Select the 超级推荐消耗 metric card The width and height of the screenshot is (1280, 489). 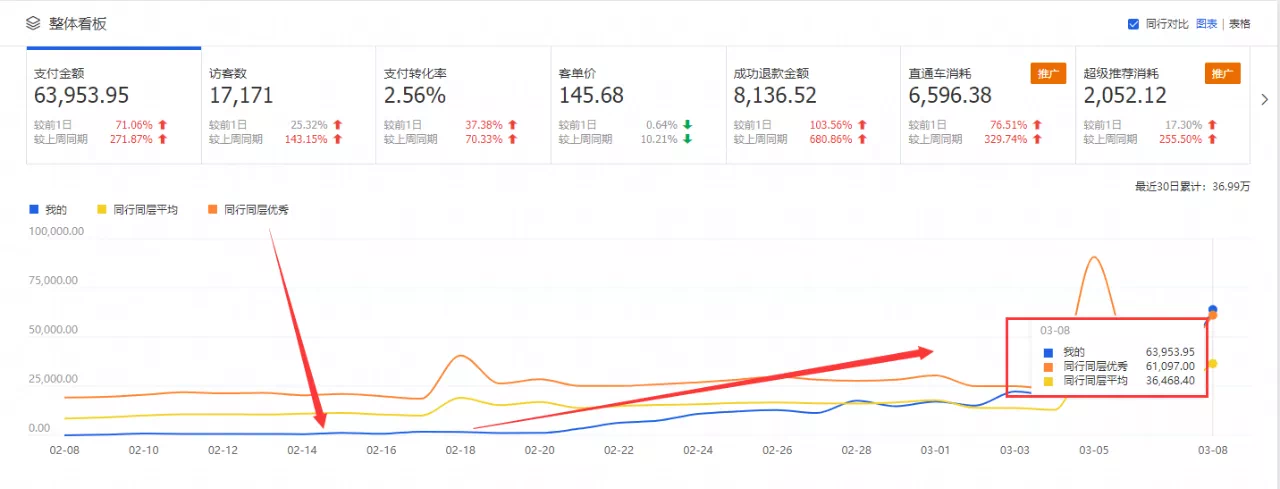(1163, 106)
